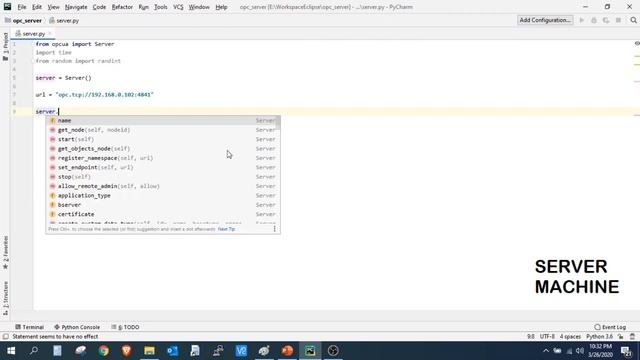Choose set_endpoint(self, url) suggestion
The image size is (640, 360).
[162, 167]
